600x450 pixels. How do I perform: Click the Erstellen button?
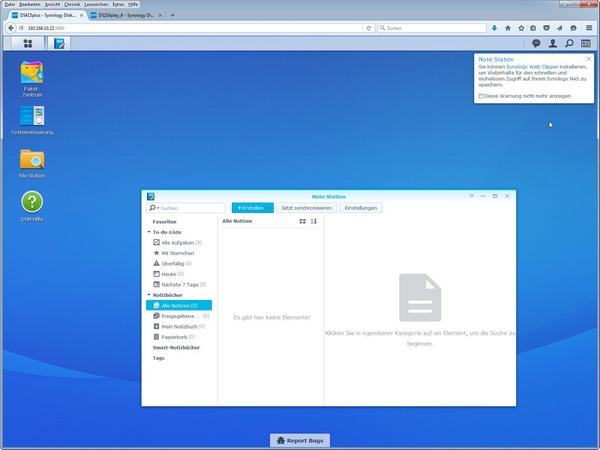pyautogui.click(x=249, y=208)
